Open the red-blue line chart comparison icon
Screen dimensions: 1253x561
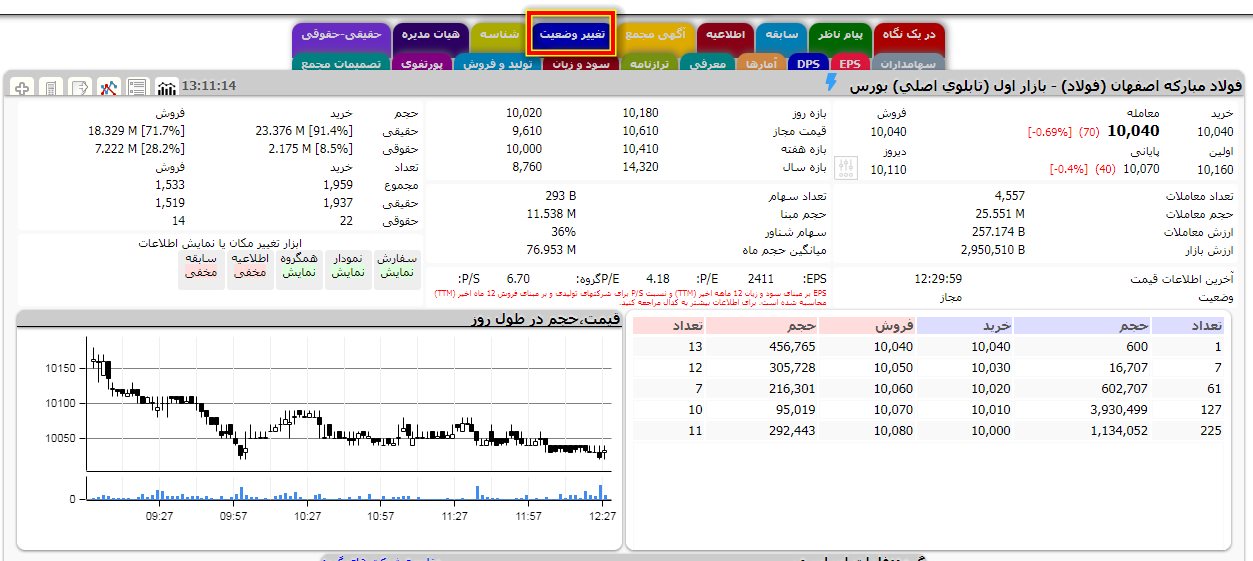pyautogui.click(x=110, y=87)
